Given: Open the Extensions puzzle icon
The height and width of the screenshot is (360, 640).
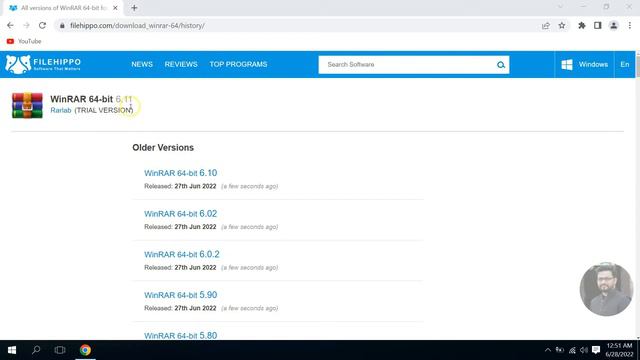Looking at the screenshot, I should (x=582, y=26).
